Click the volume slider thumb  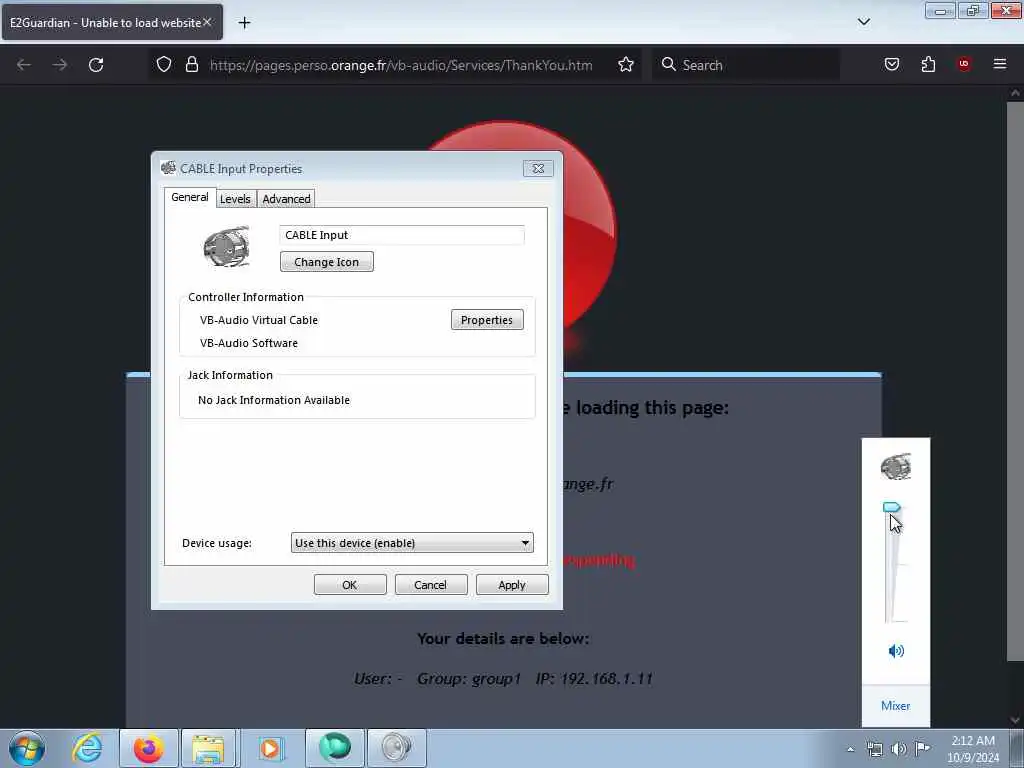pos(891,507)
